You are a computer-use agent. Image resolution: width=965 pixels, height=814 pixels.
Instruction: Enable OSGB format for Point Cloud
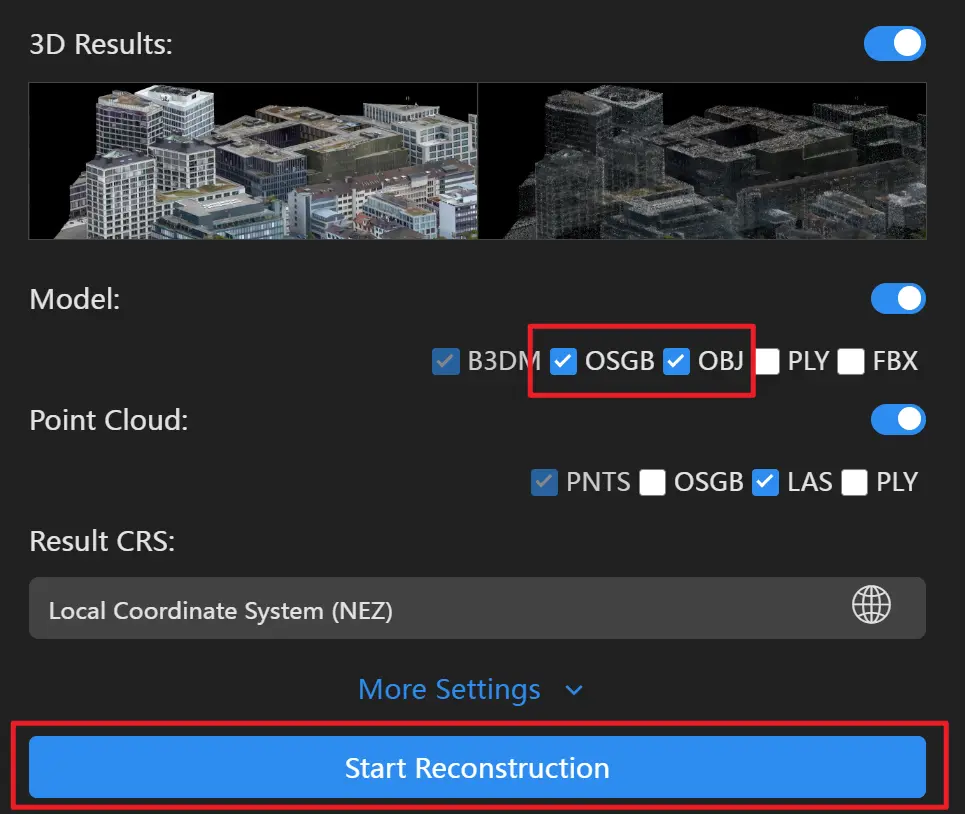[x=653, y=483]
